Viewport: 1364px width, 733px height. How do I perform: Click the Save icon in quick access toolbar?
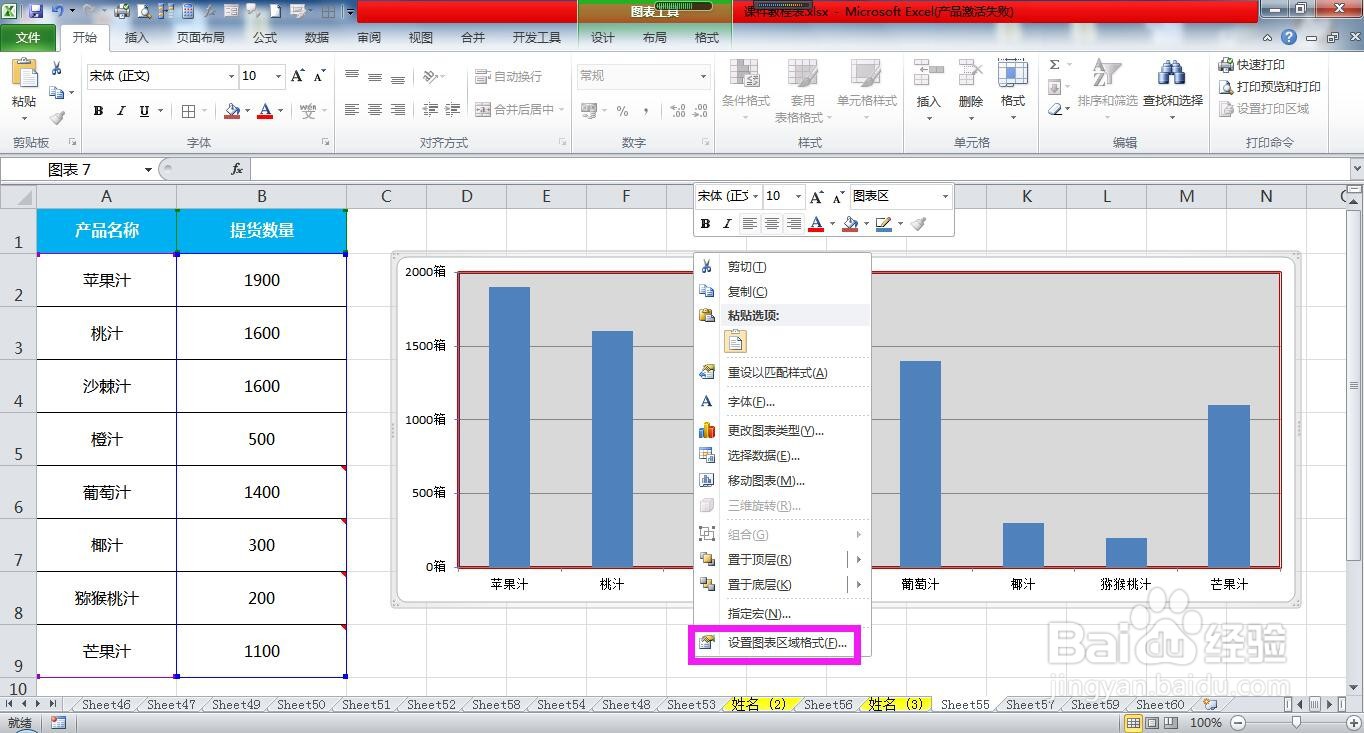[x=36, y=11]
